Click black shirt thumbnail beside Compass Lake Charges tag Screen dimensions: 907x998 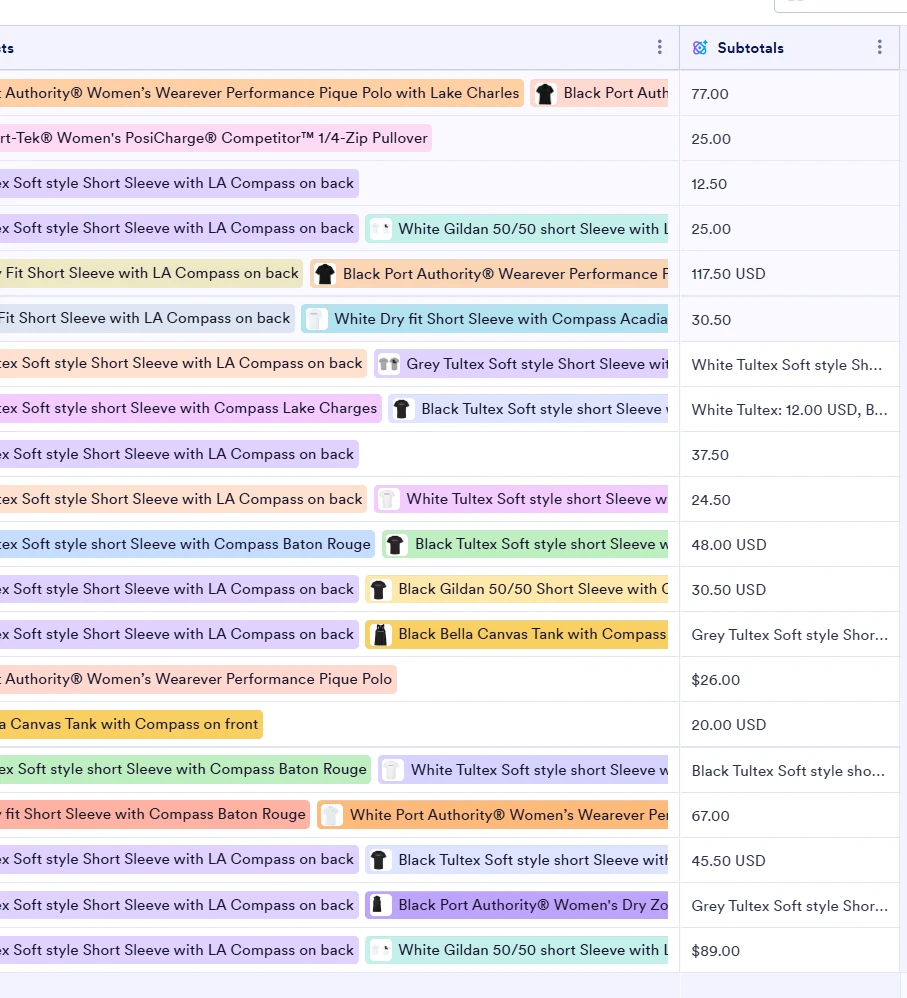coord(402,409)
